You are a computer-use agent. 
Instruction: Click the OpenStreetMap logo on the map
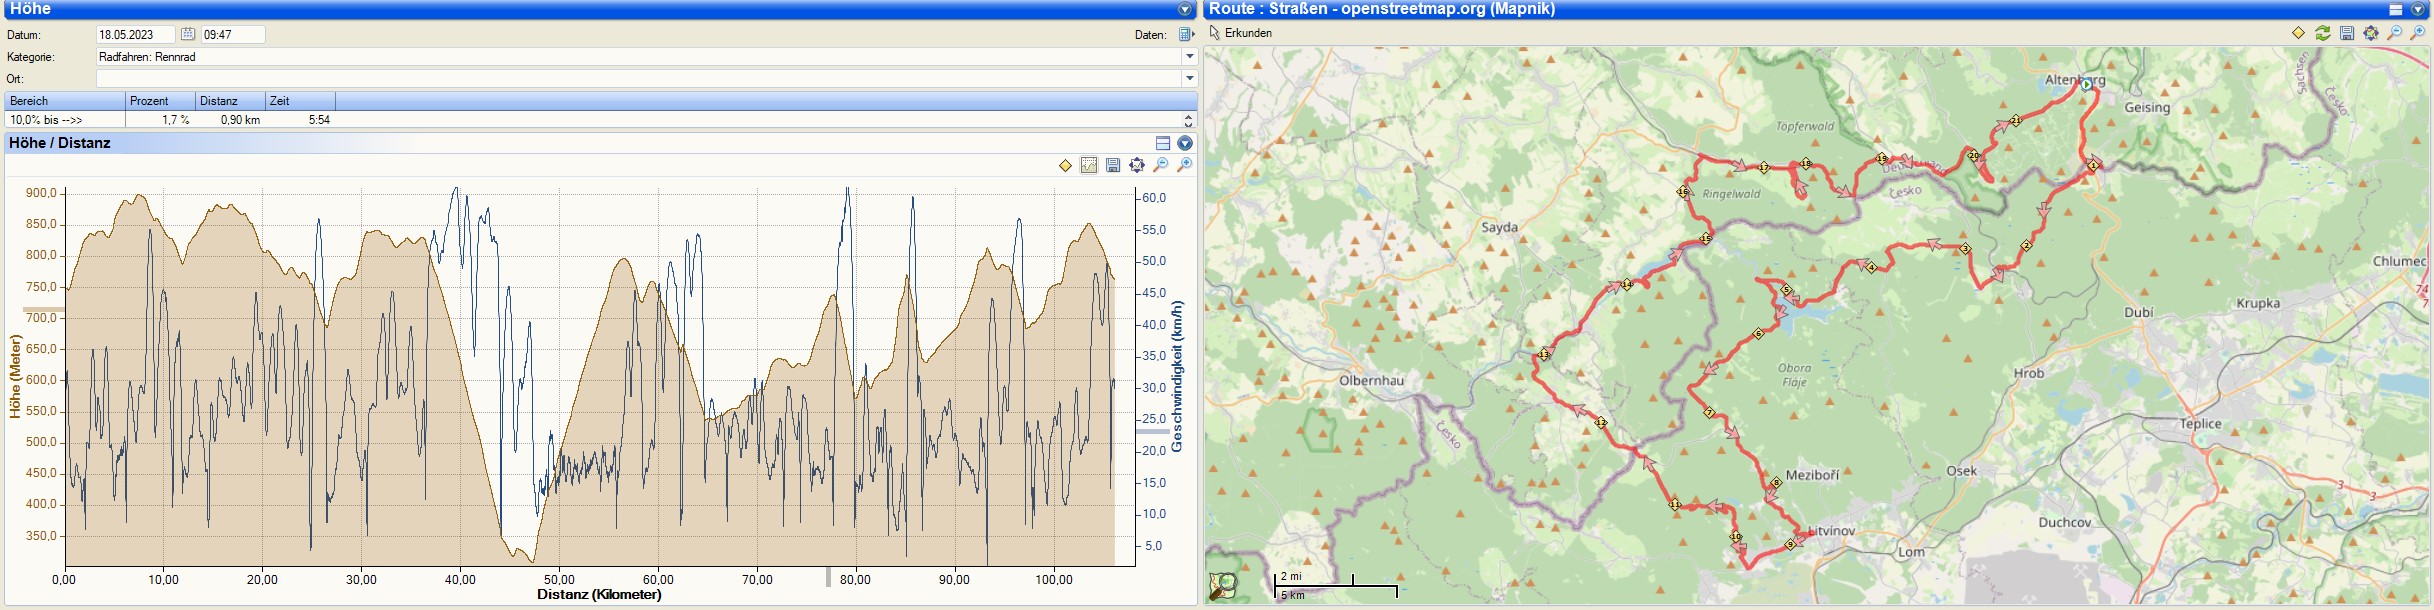(x=1223, y=585)
